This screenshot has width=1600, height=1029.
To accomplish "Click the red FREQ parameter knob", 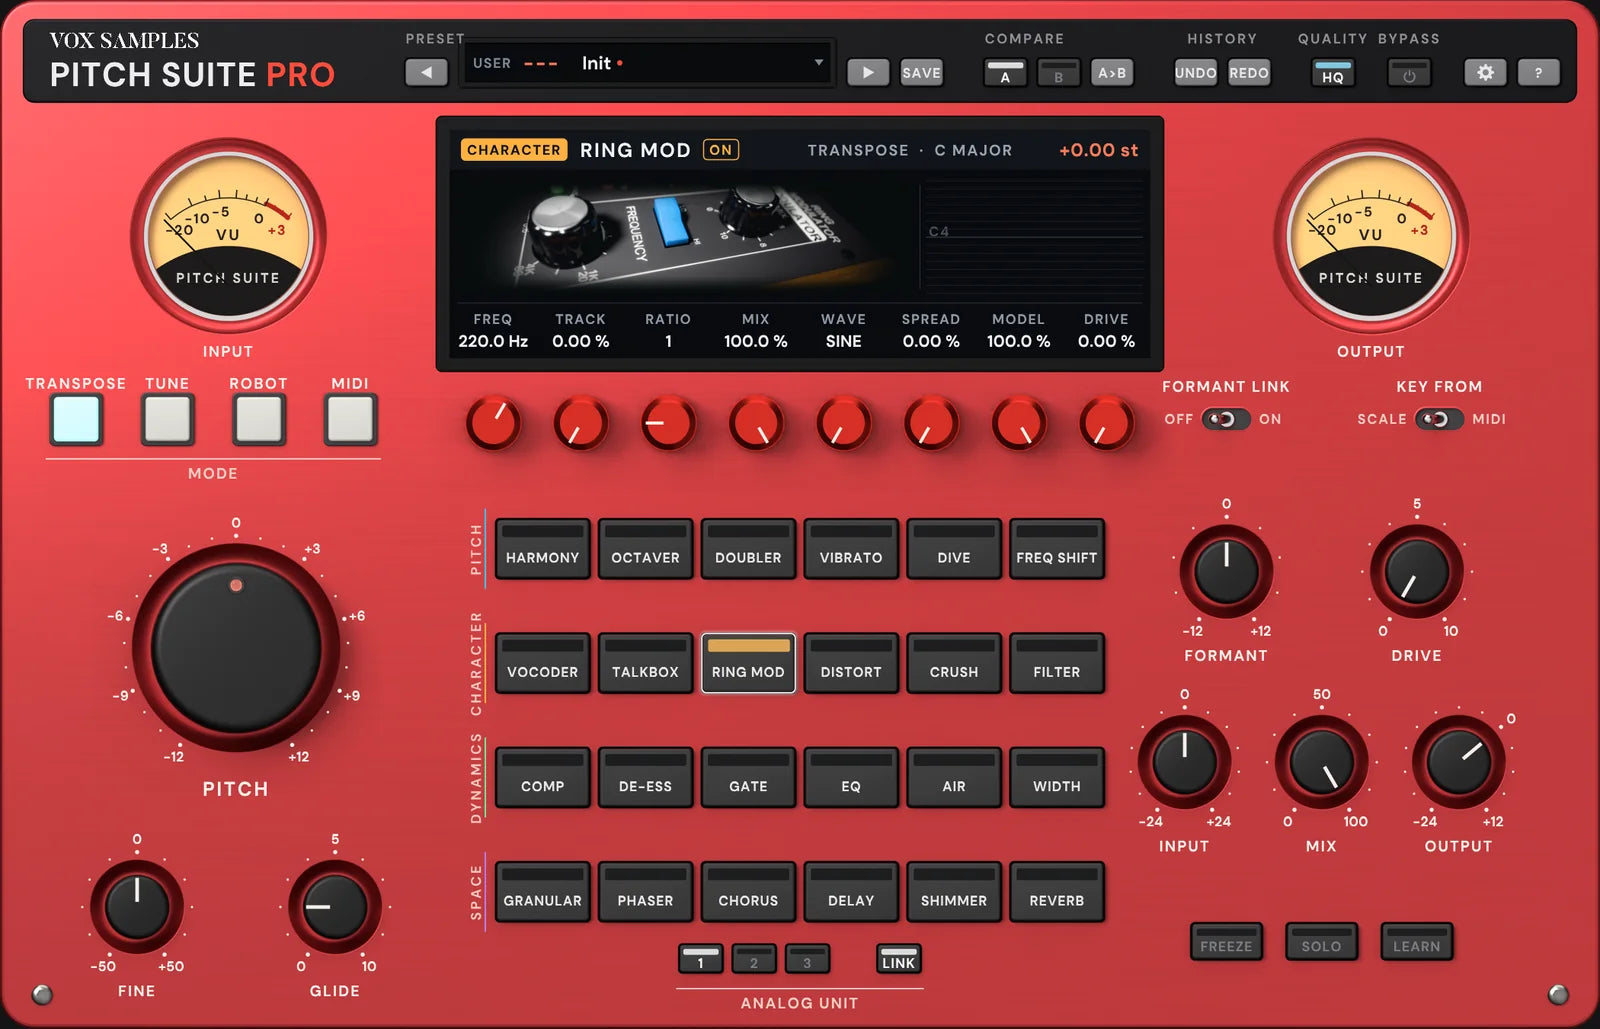I will click(x=493, y=423).
